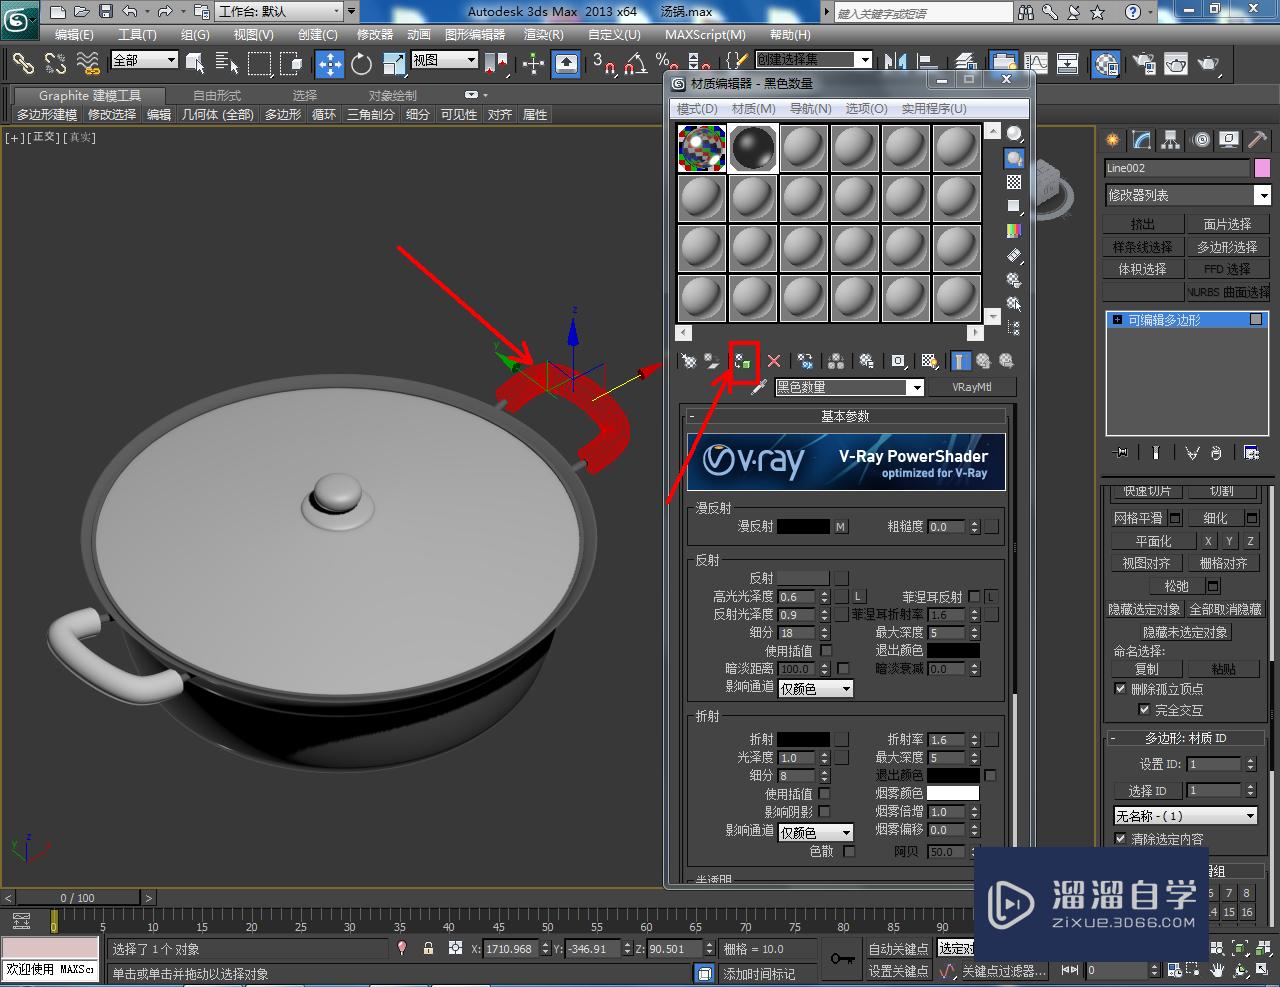Click the red X Reset Map icon

click(x=773, y=361)
